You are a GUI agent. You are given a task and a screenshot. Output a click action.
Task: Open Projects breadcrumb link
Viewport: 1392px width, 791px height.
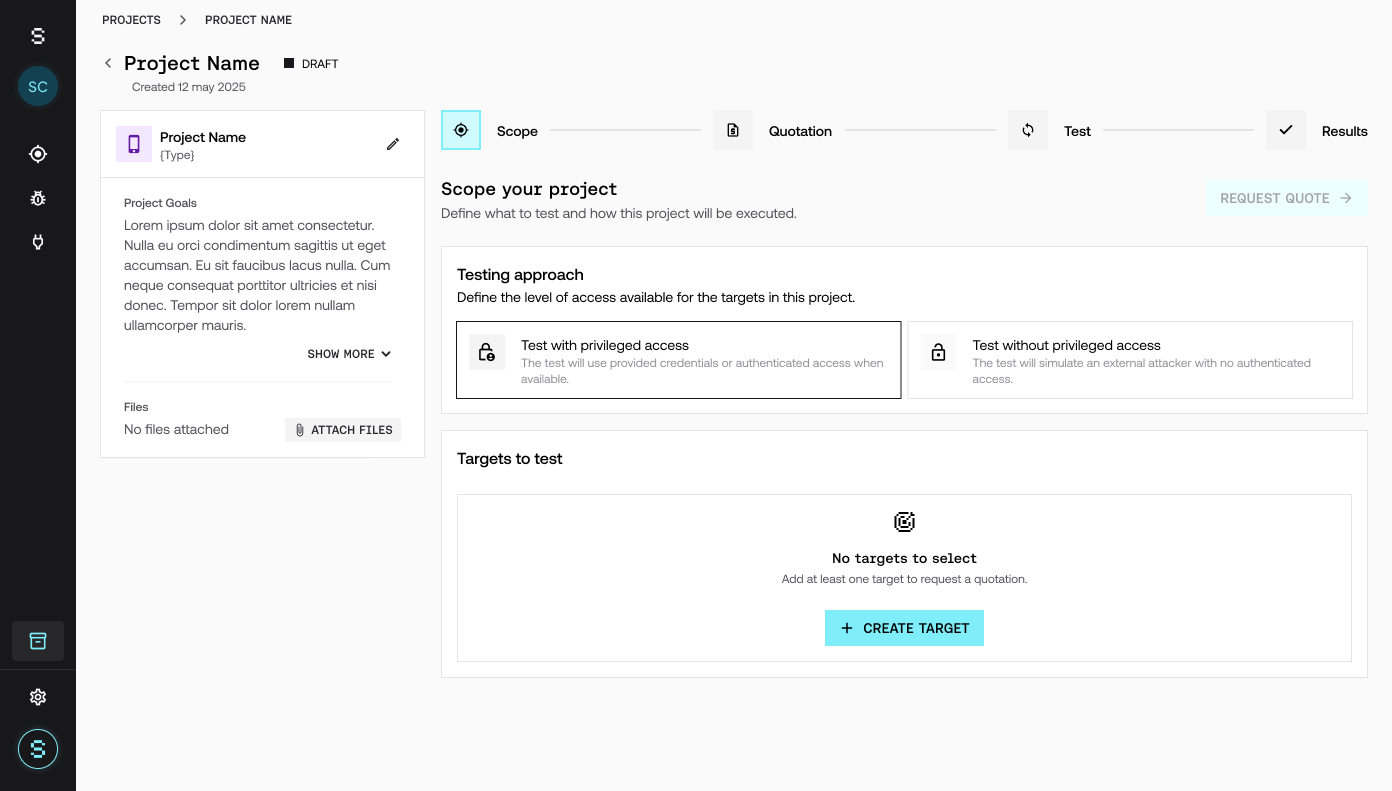point(131,20)
